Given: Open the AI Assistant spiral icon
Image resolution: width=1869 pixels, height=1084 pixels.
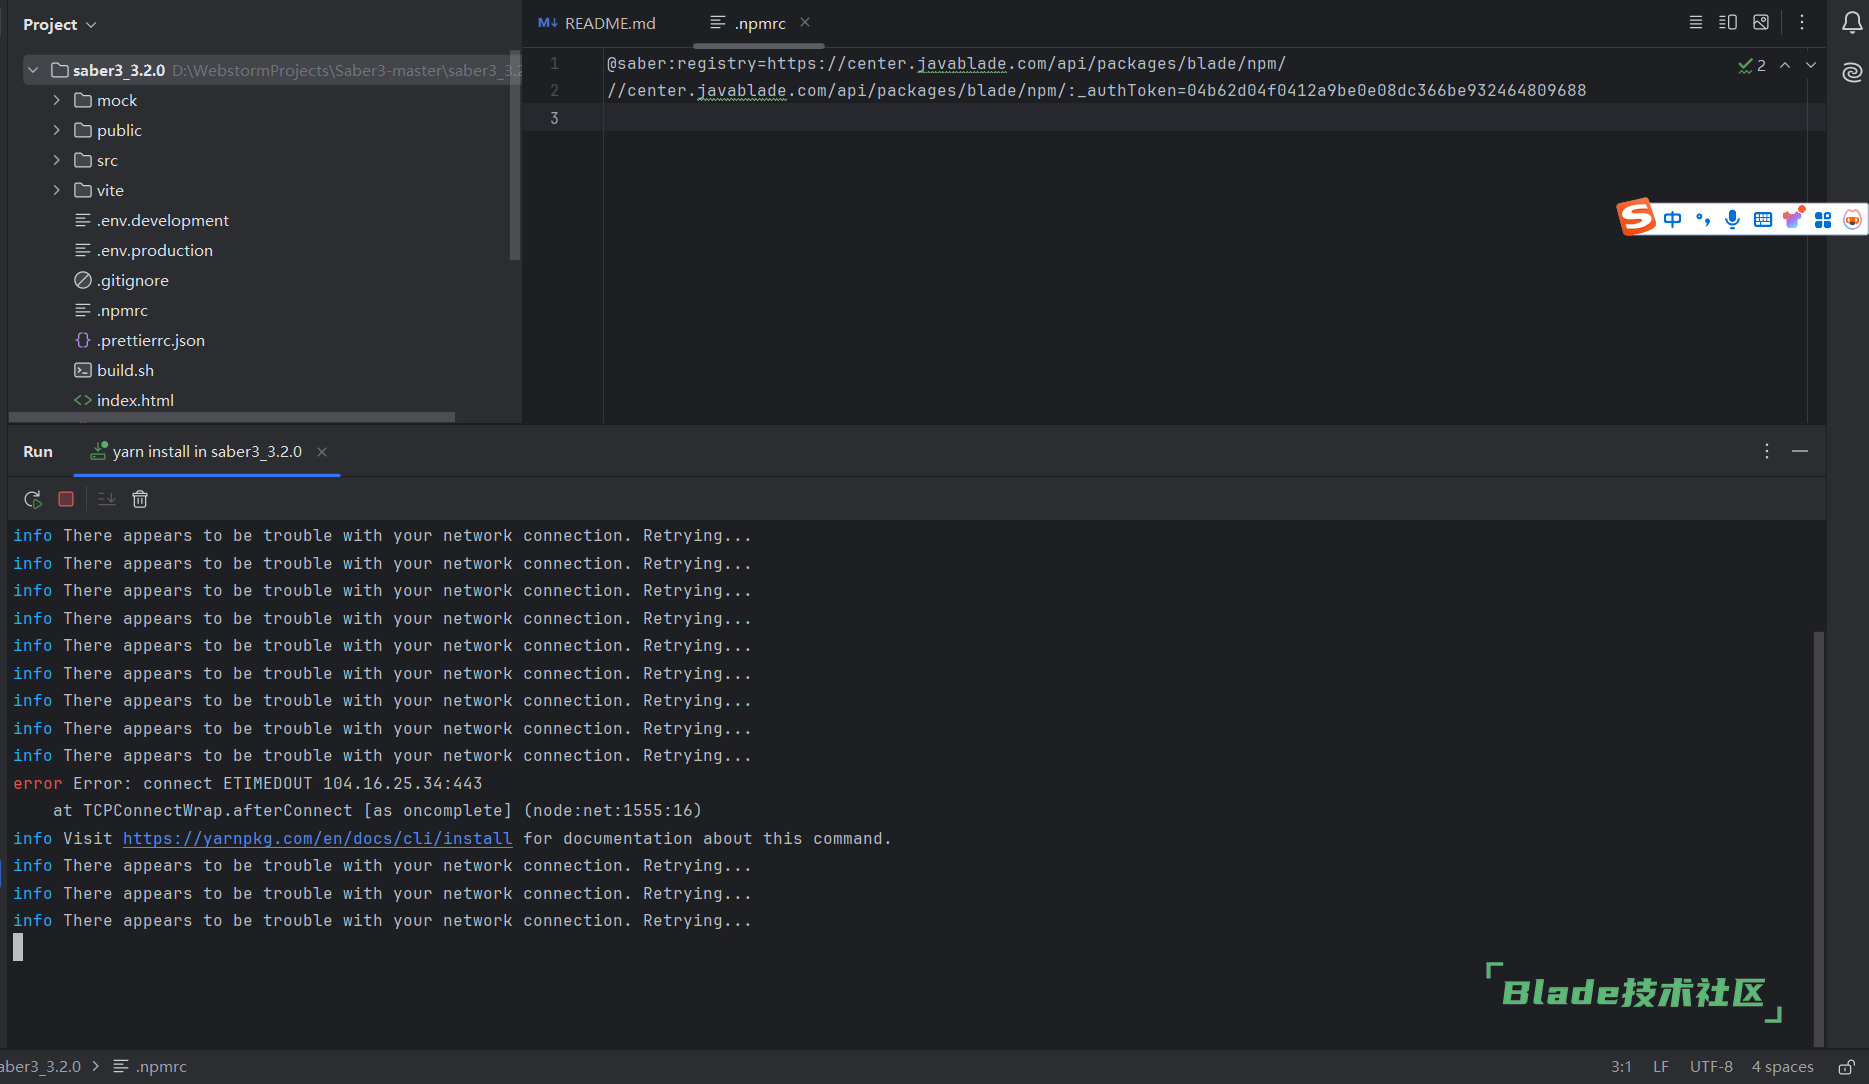Looking at the screenshot, I should coord(1852,72).
